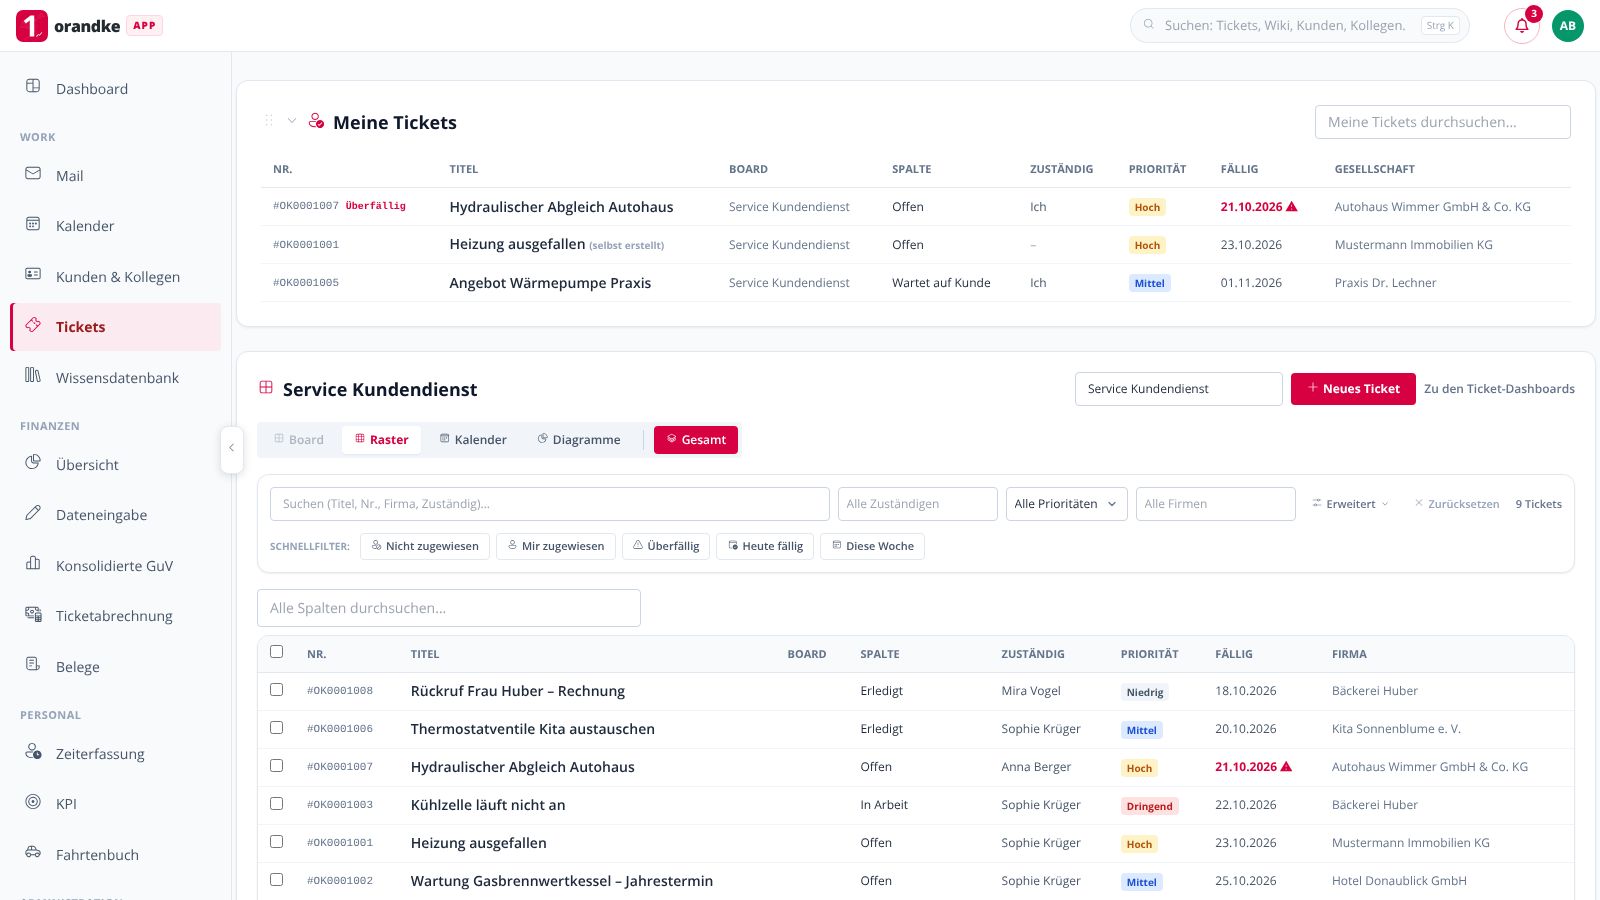Click the Wissensdatenbank books icon
The image size is (1600, 900).
[33, 375]
